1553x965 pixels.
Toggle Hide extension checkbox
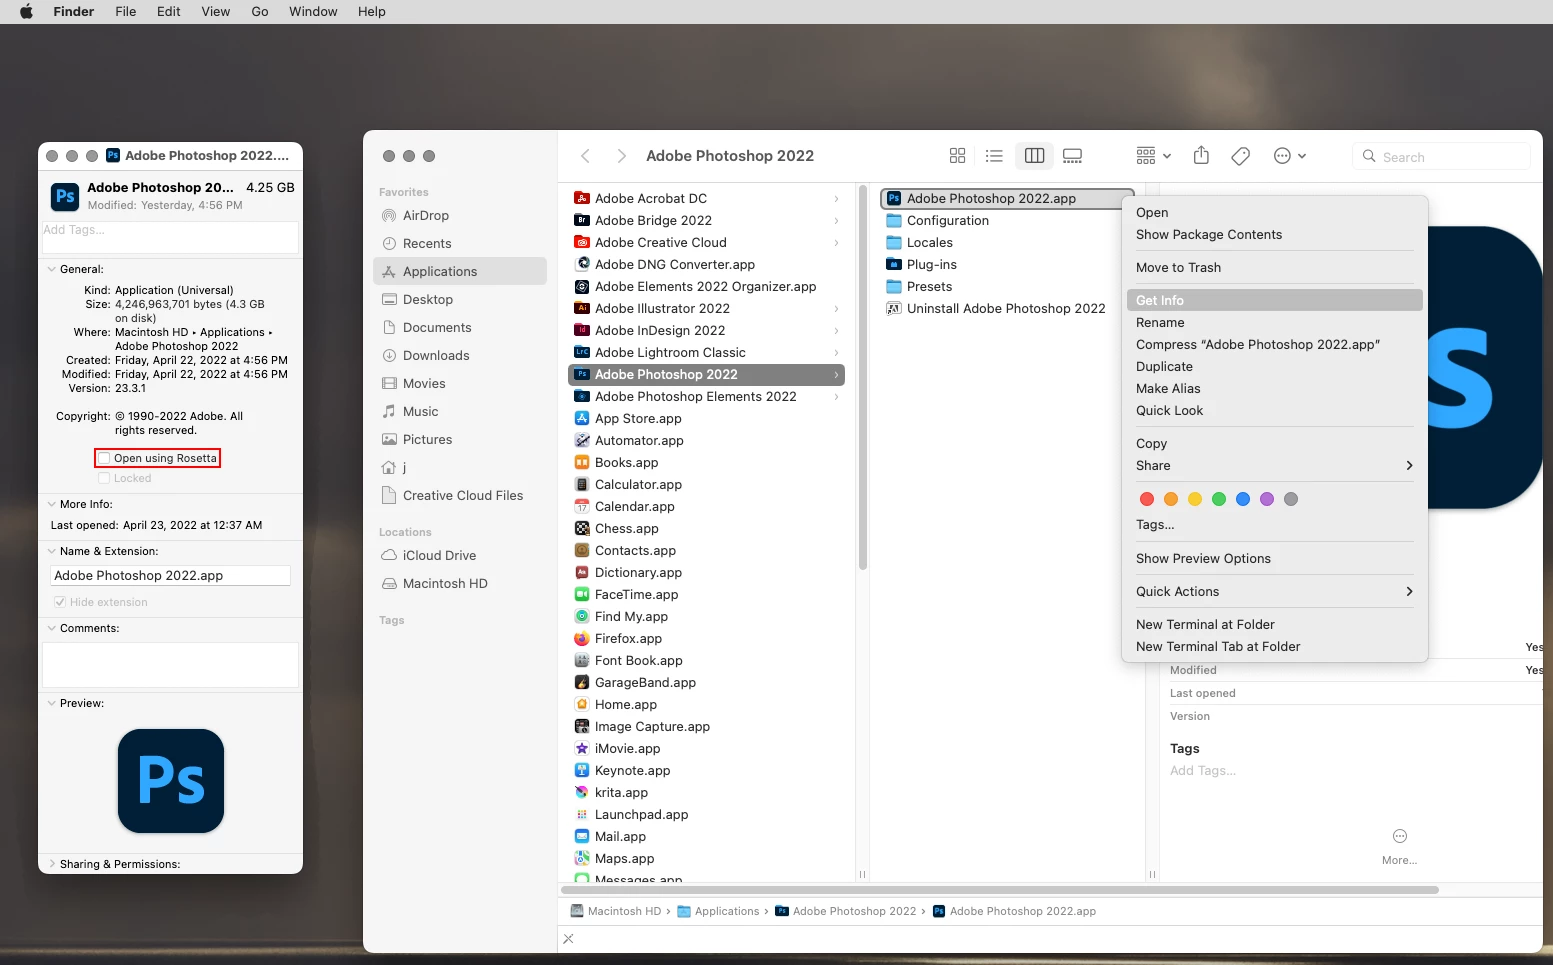tap(60, 602)
